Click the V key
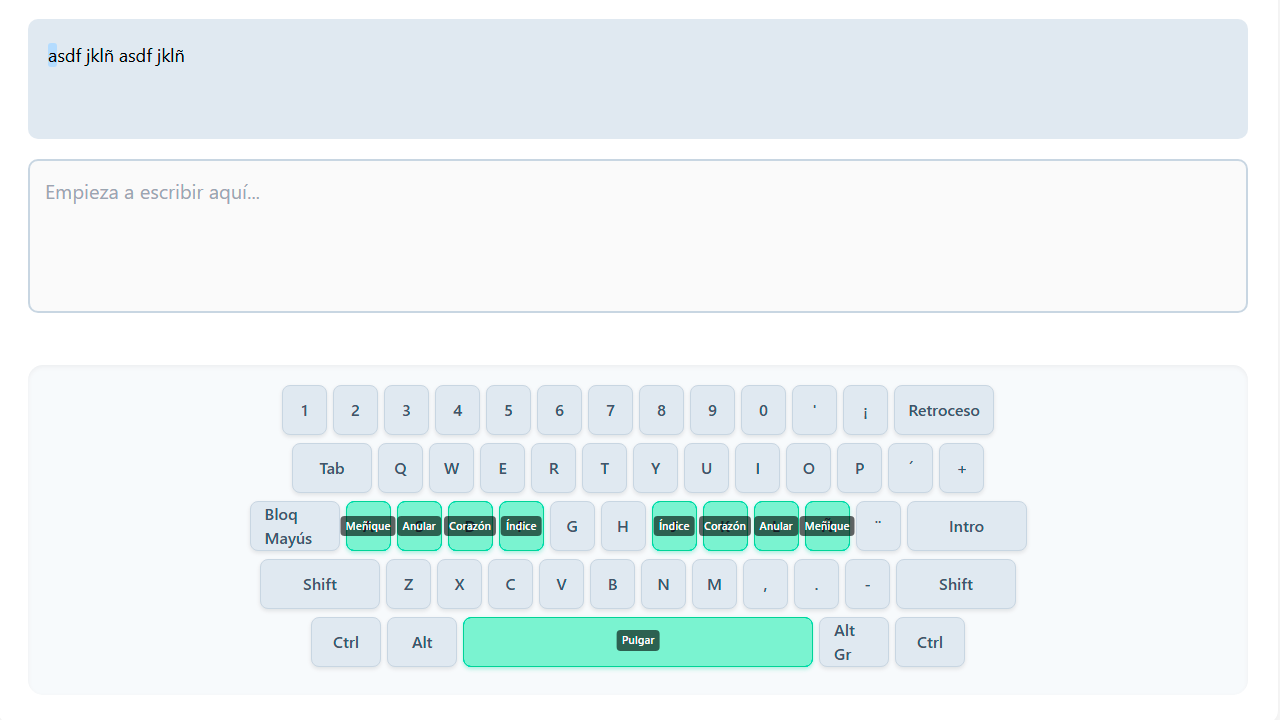 (562, 584)
